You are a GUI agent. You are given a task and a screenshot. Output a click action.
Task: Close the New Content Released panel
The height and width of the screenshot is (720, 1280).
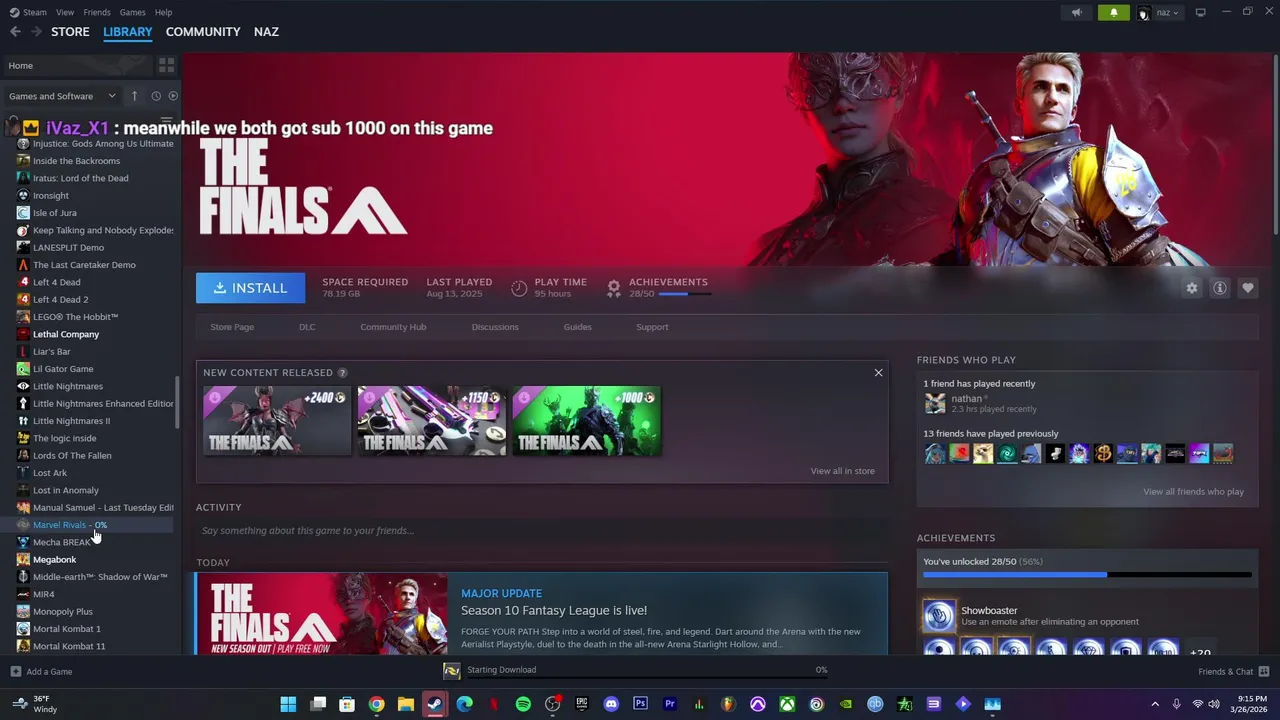(x=878, y=373)
